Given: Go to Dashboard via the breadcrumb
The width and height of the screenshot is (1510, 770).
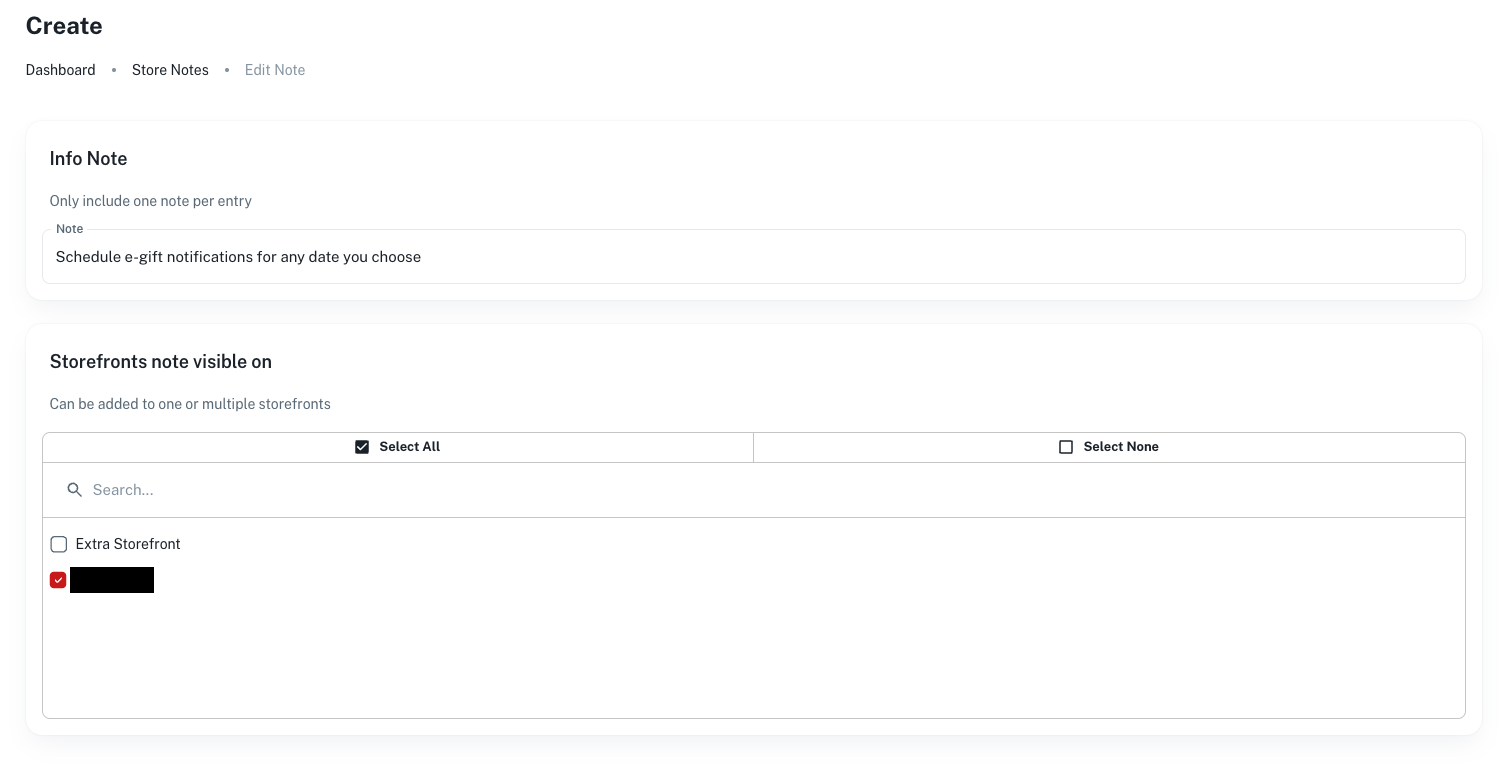Looking at the screenshot, I should coord(61,70).
